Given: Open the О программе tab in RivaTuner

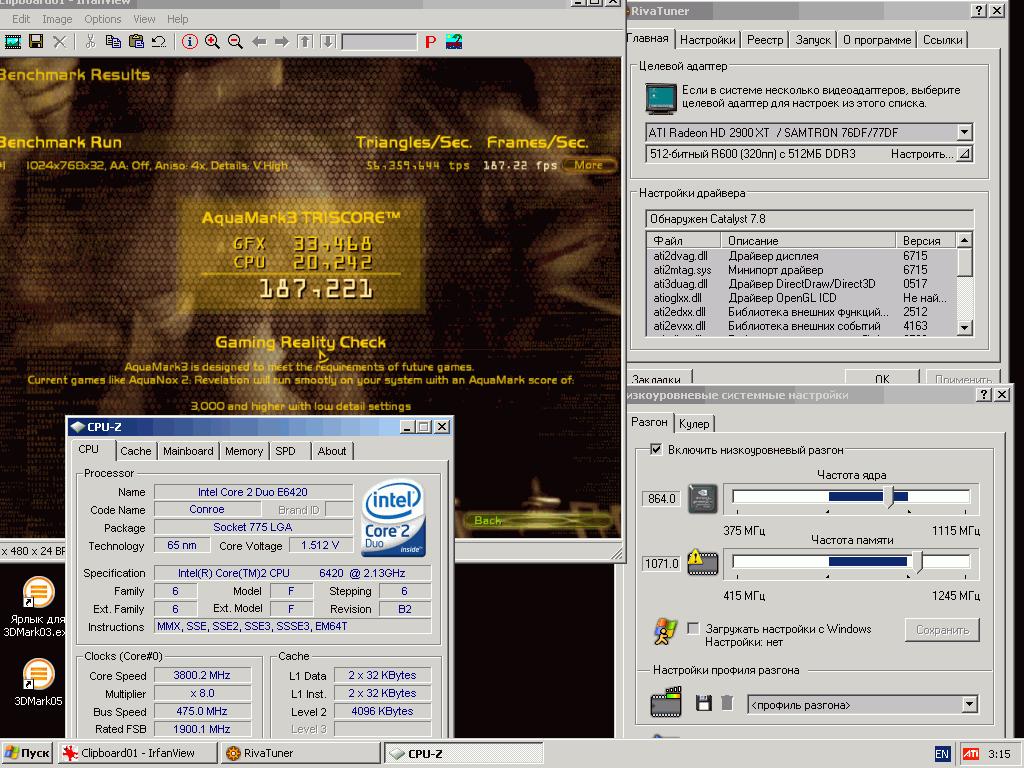Looking at the screenshot, I should (876, 40).
